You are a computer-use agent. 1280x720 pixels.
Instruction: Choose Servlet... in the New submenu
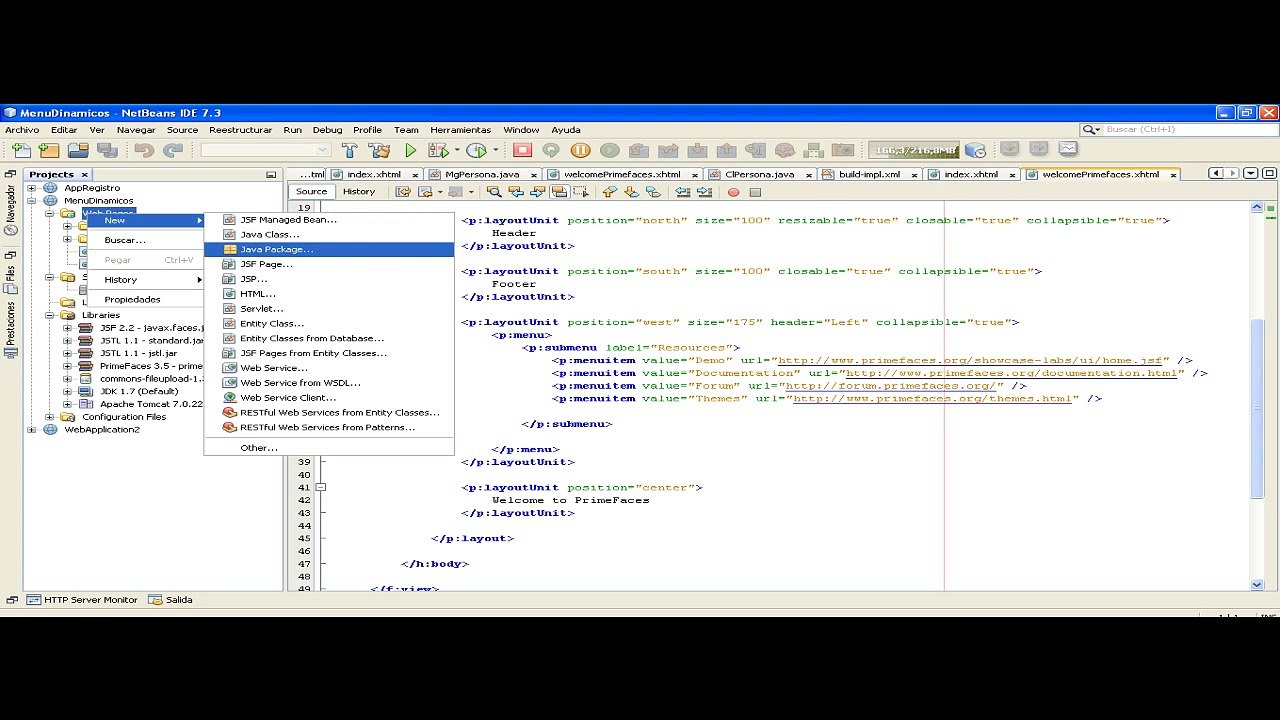click(x=329, y=309)
